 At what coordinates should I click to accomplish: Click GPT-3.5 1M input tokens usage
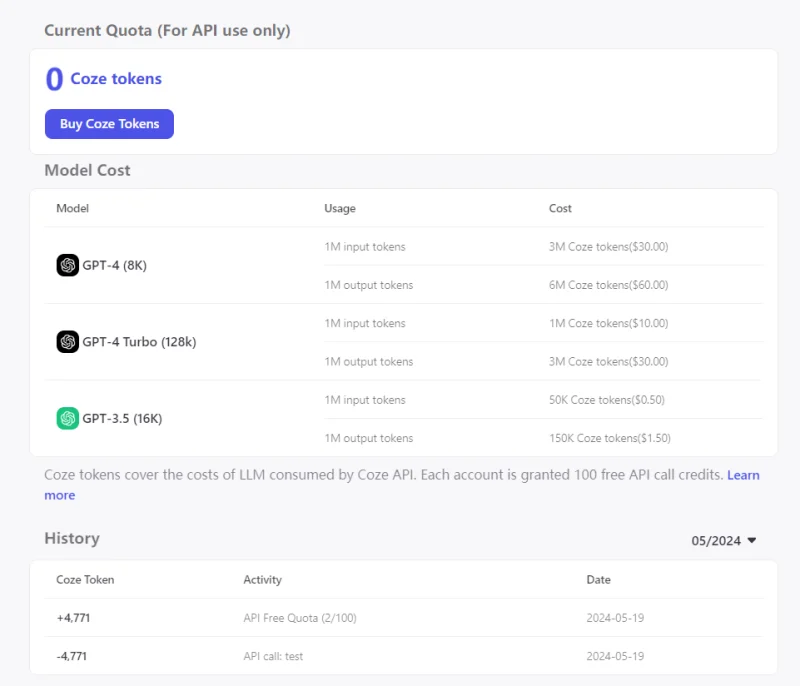click(365, 399)
